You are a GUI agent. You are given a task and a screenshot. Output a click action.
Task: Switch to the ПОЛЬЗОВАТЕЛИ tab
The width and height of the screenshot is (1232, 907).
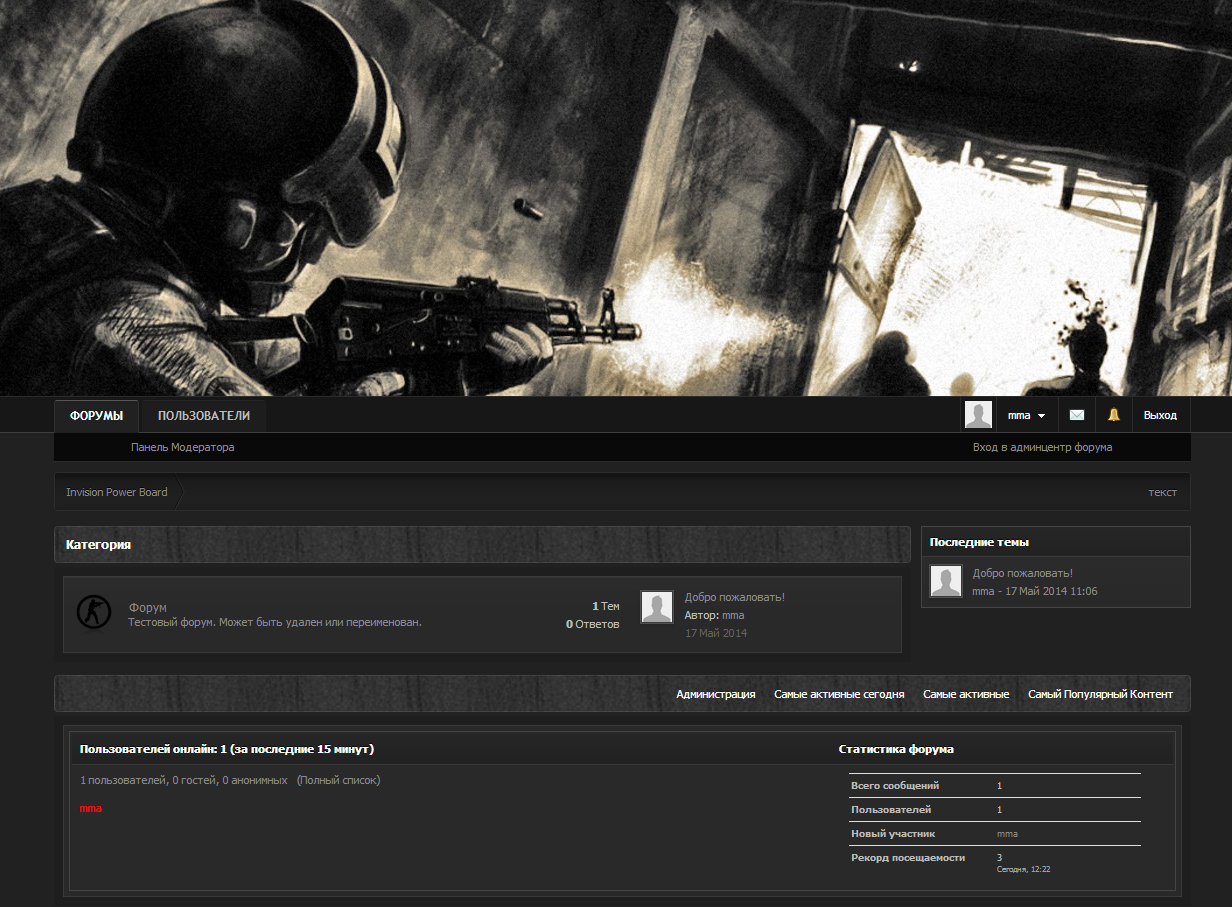click(x=204, y=416)
